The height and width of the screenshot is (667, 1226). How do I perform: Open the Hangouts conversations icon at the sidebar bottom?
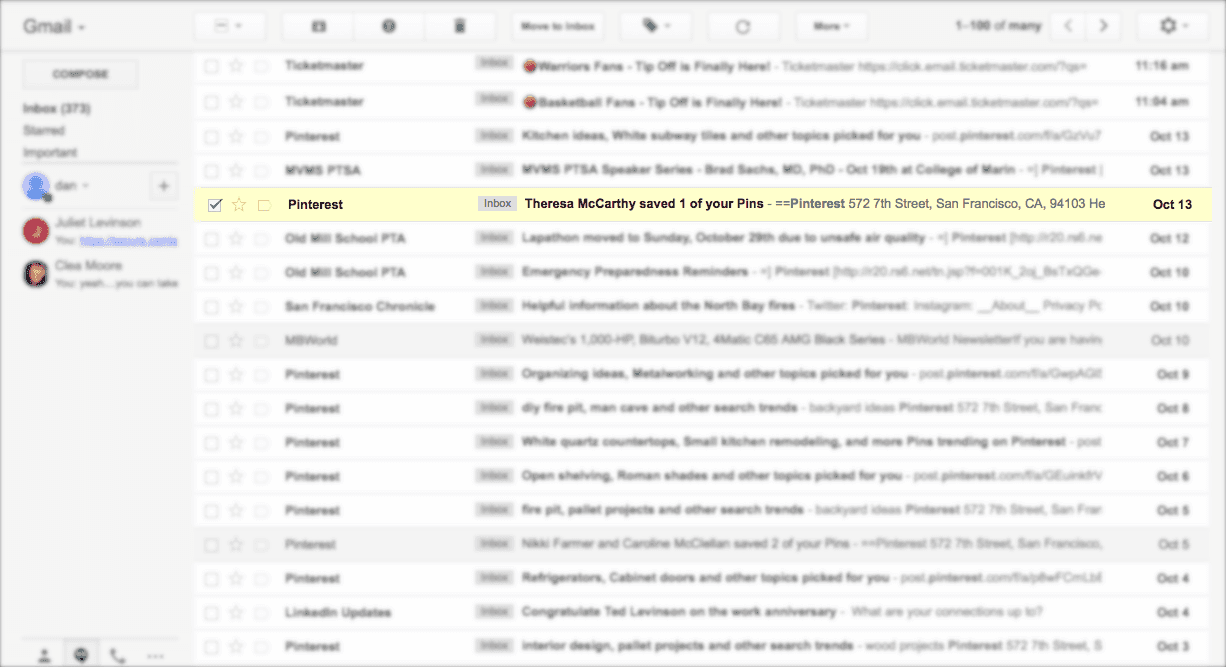coord(81,656)
